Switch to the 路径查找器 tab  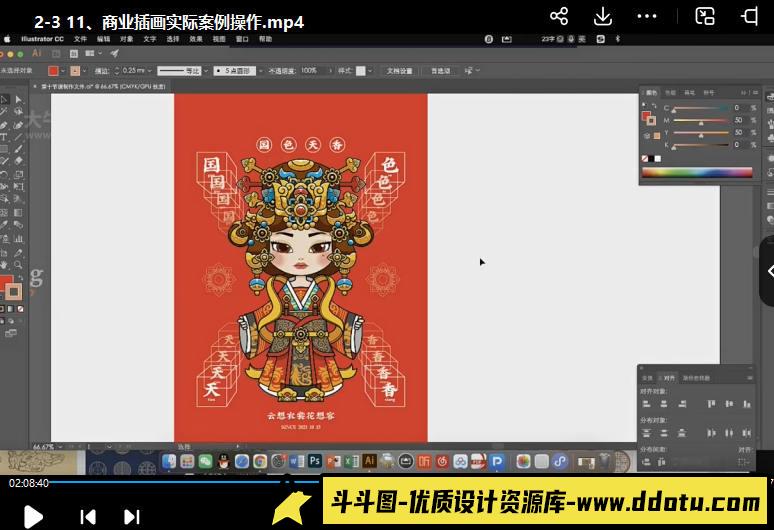(x=696, y=378)
